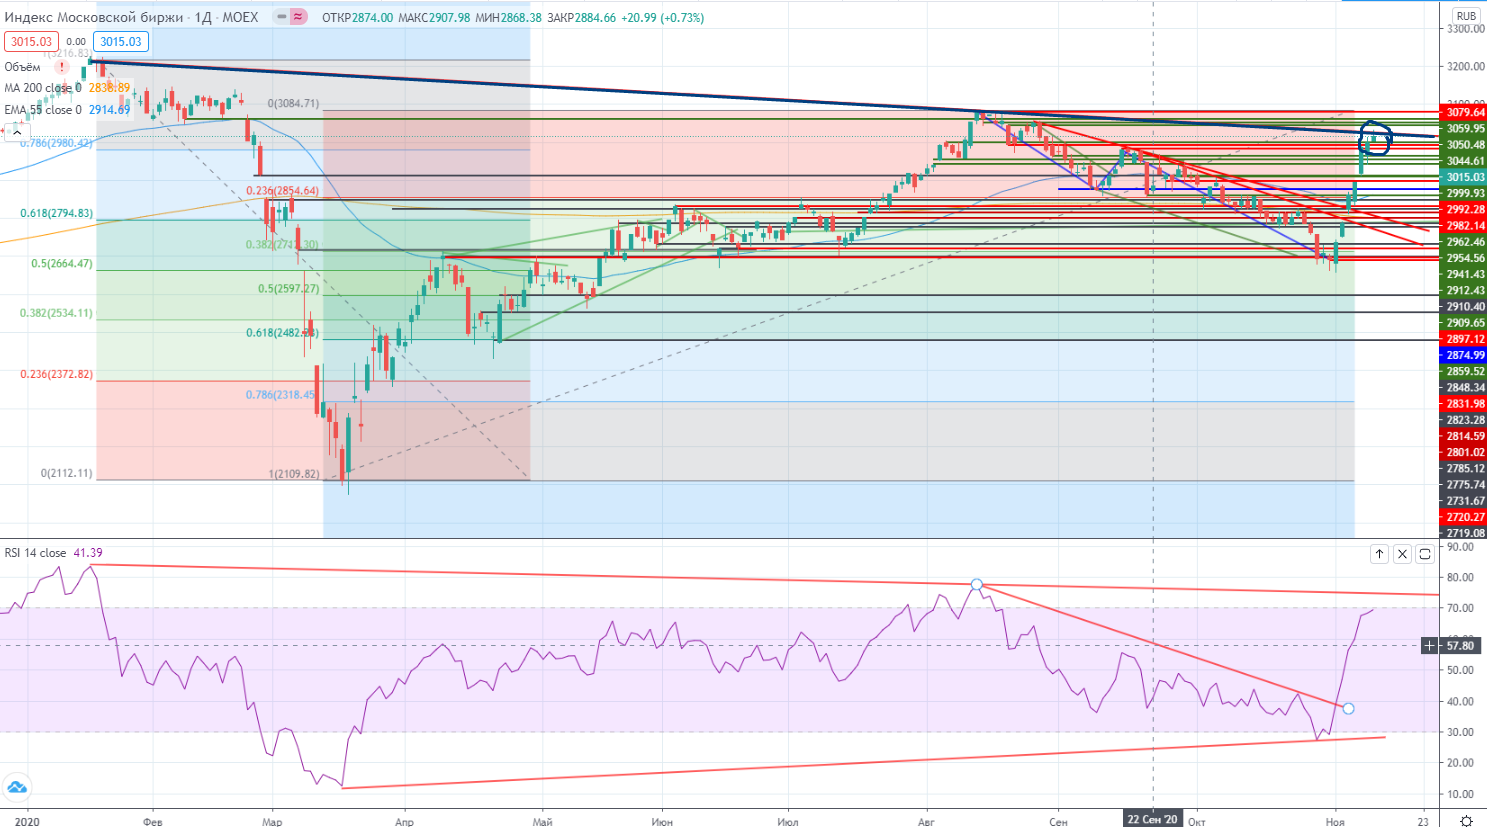Click the red 3079.64 price level label

tap(1464, 113)
